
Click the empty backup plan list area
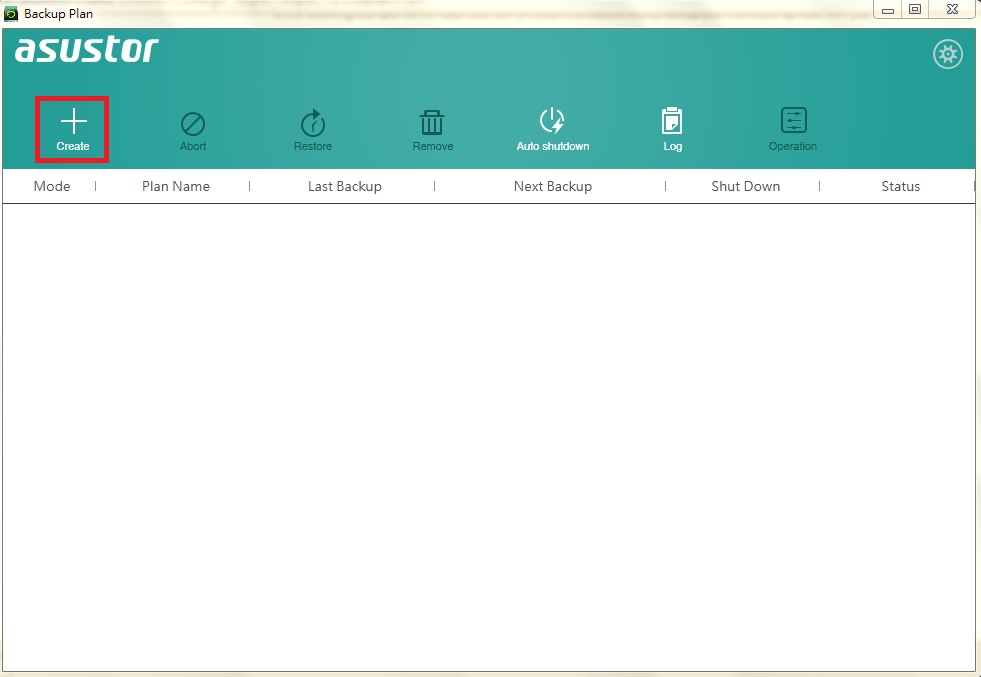pos(489,437)
